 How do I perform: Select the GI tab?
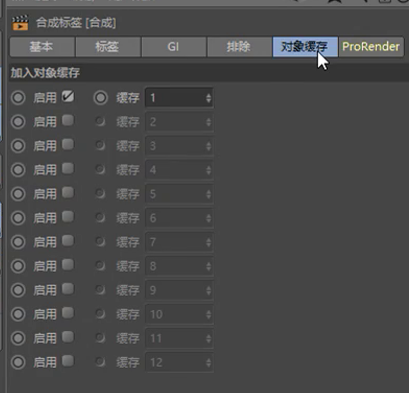174,47
